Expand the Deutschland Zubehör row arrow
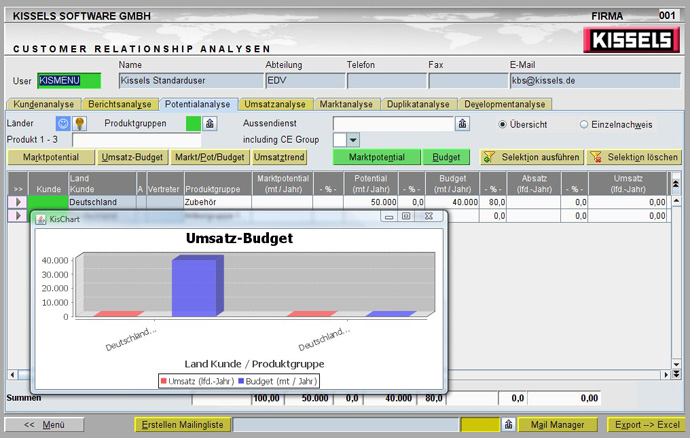 (x=18, y=202)
